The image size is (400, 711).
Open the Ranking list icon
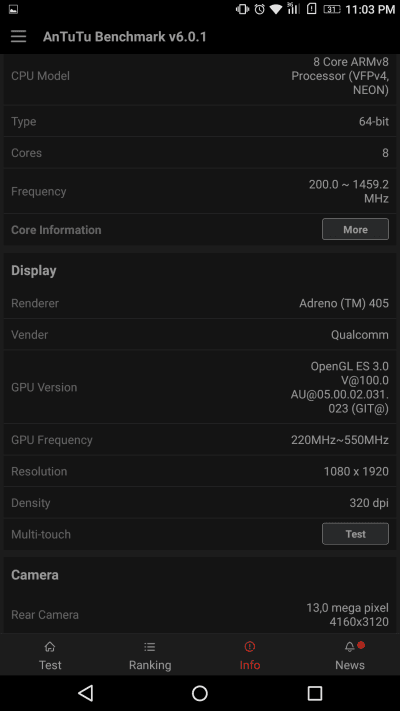pyautogui.click(x=150, y=647)
